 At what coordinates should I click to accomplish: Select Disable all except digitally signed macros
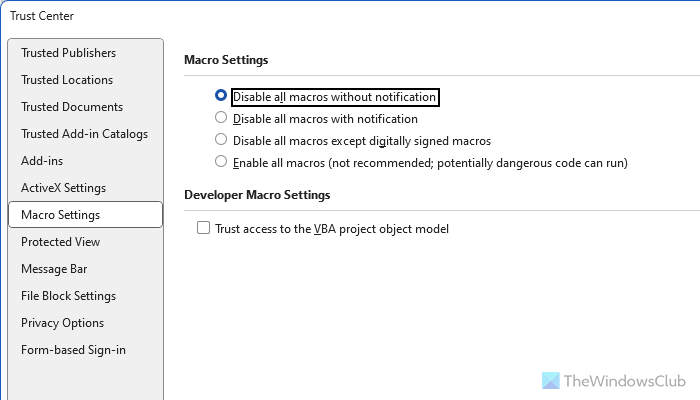(x=221, y=140)
